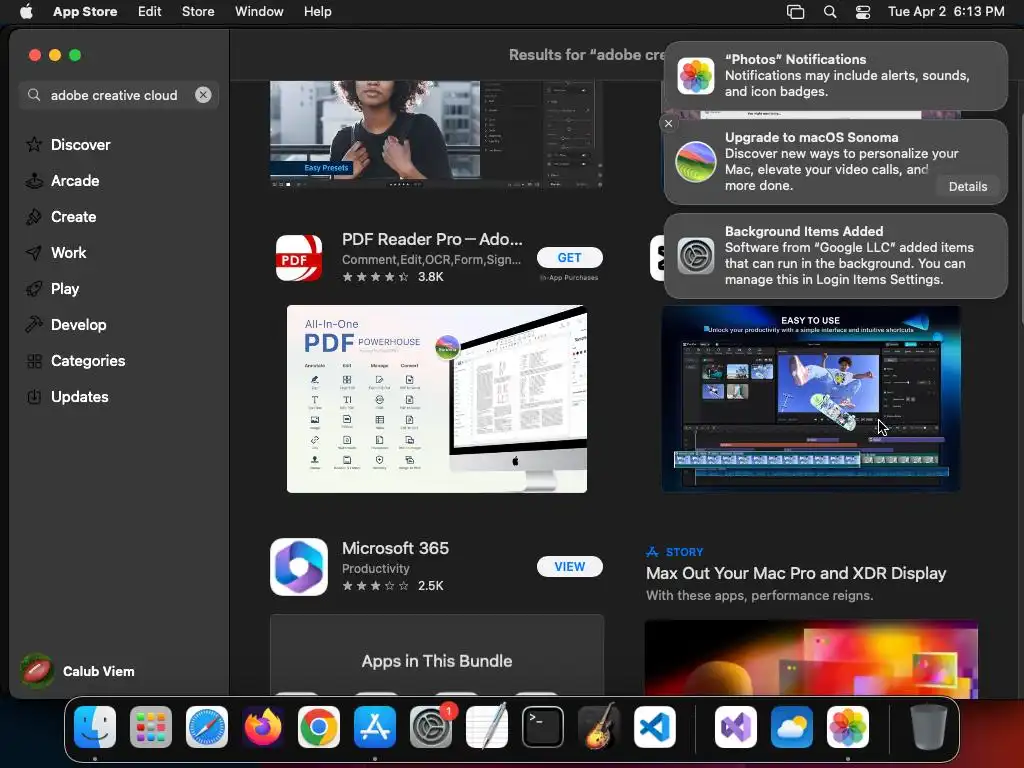Screen dimensions: 1024x768
Task: Open the PDF Reader Pro title link
Action: click(x=432, y=239)
